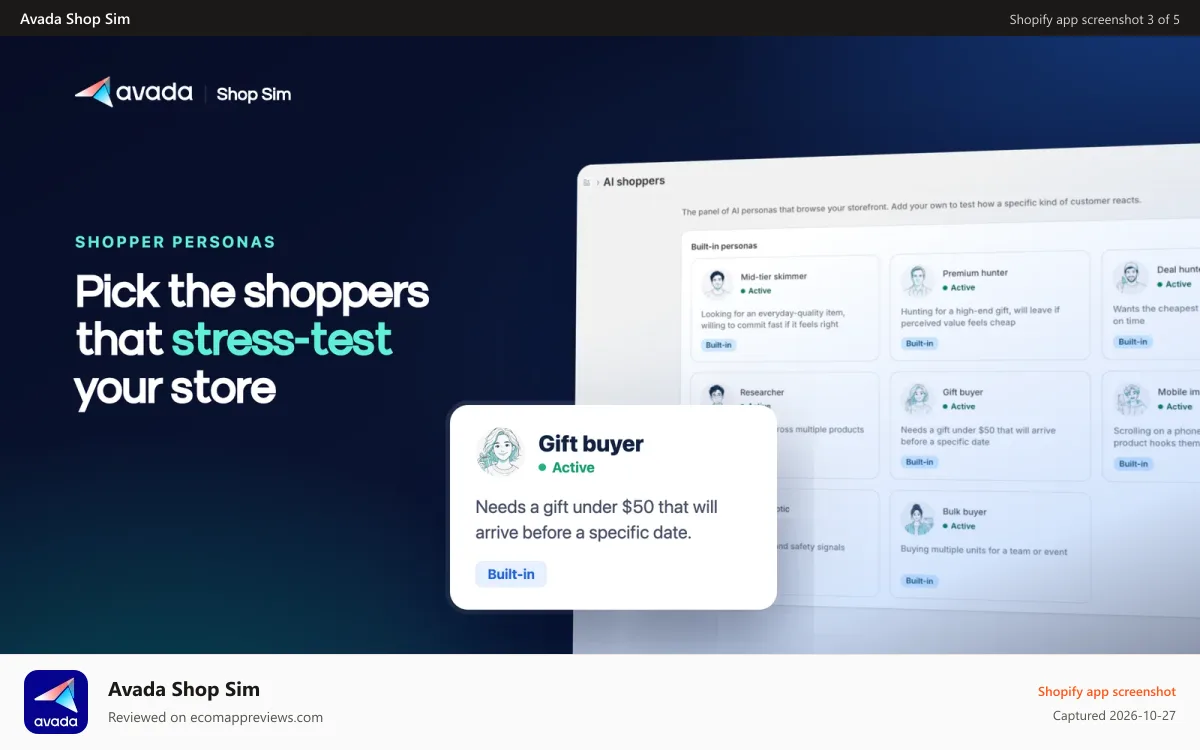Click the Active status on the Mobile persona card
The width and height of the screenshot is (1200, 750).
click(1177, 407)
